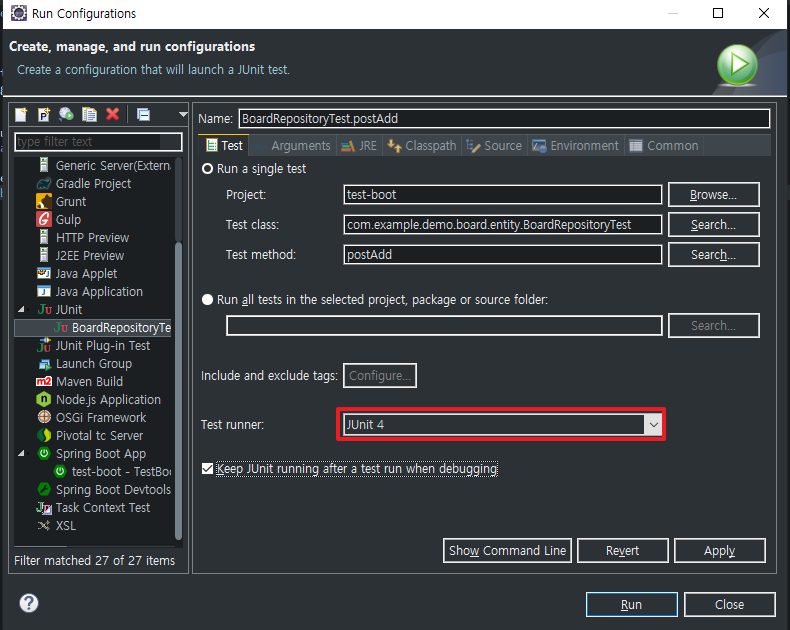
Task: Select the Maven Build m2 icon
Action: [44, 382]
